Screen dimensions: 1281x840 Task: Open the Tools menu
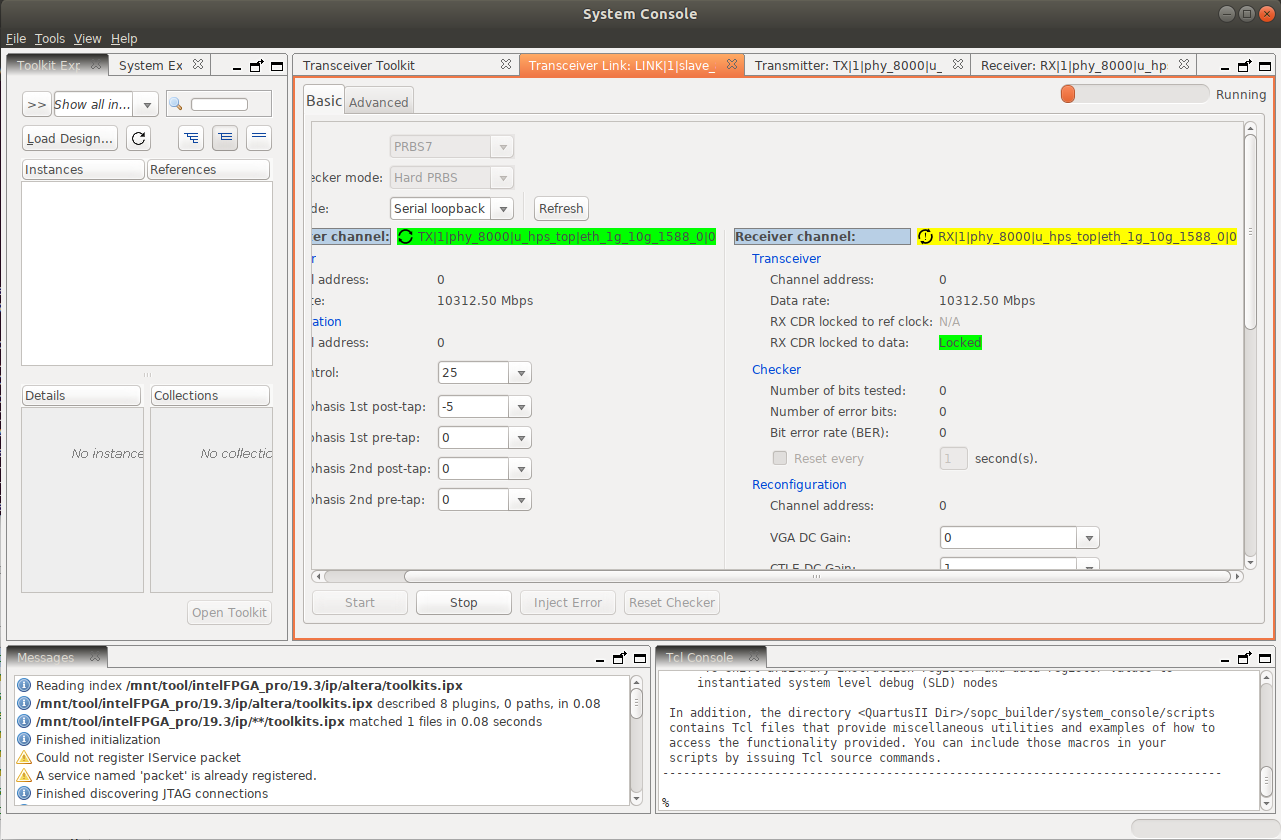pyautogui.click(x=49, y=38)
